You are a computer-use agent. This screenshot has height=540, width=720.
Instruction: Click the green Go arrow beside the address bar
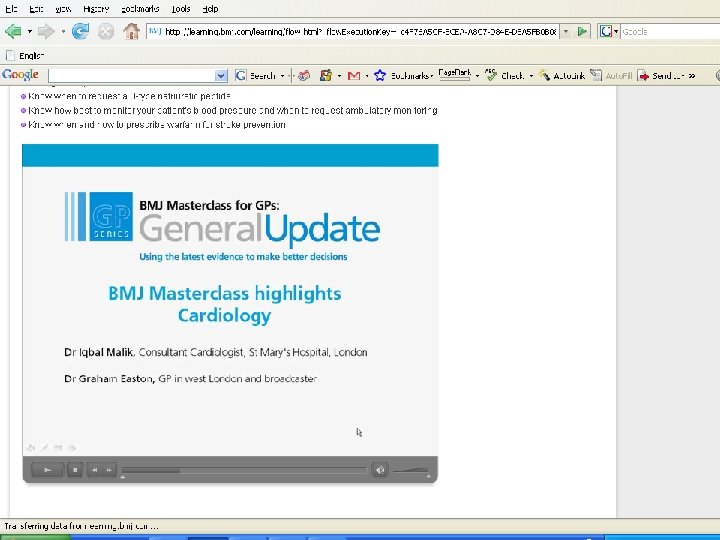(x=582, y=32)
